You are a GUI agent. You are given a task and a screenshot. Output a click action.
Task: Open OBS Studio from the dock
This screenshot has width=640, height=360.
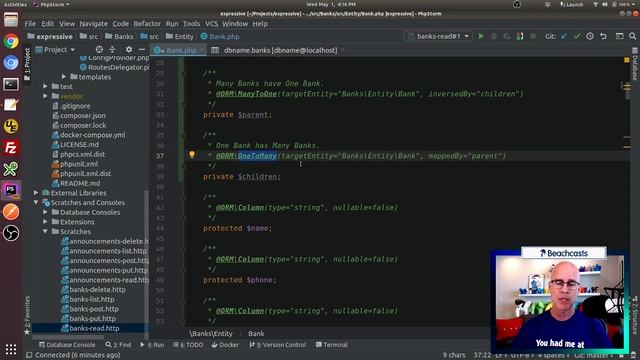11,233
